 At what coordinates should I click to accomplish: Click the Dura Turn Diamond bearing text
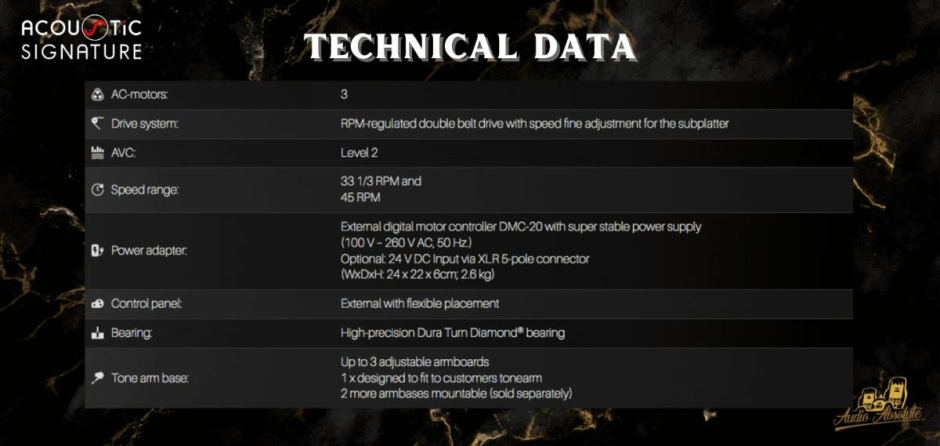point(441,332)
